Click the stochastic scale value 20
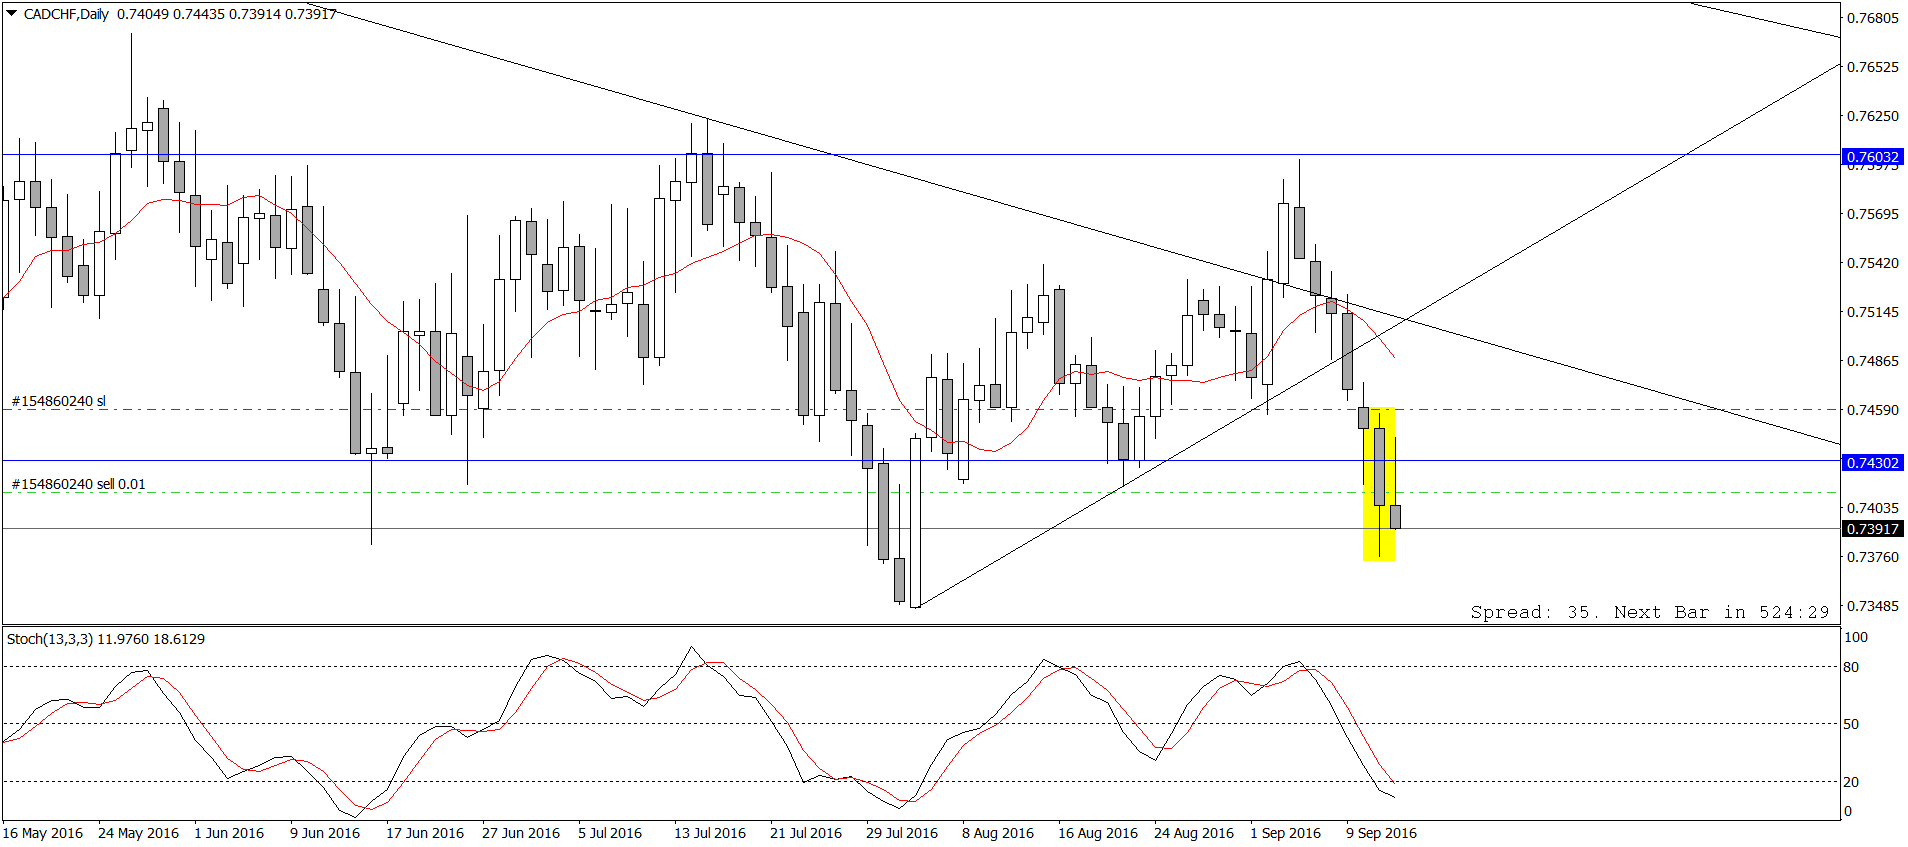The image size is (1908, 847). pos(1852,782)
